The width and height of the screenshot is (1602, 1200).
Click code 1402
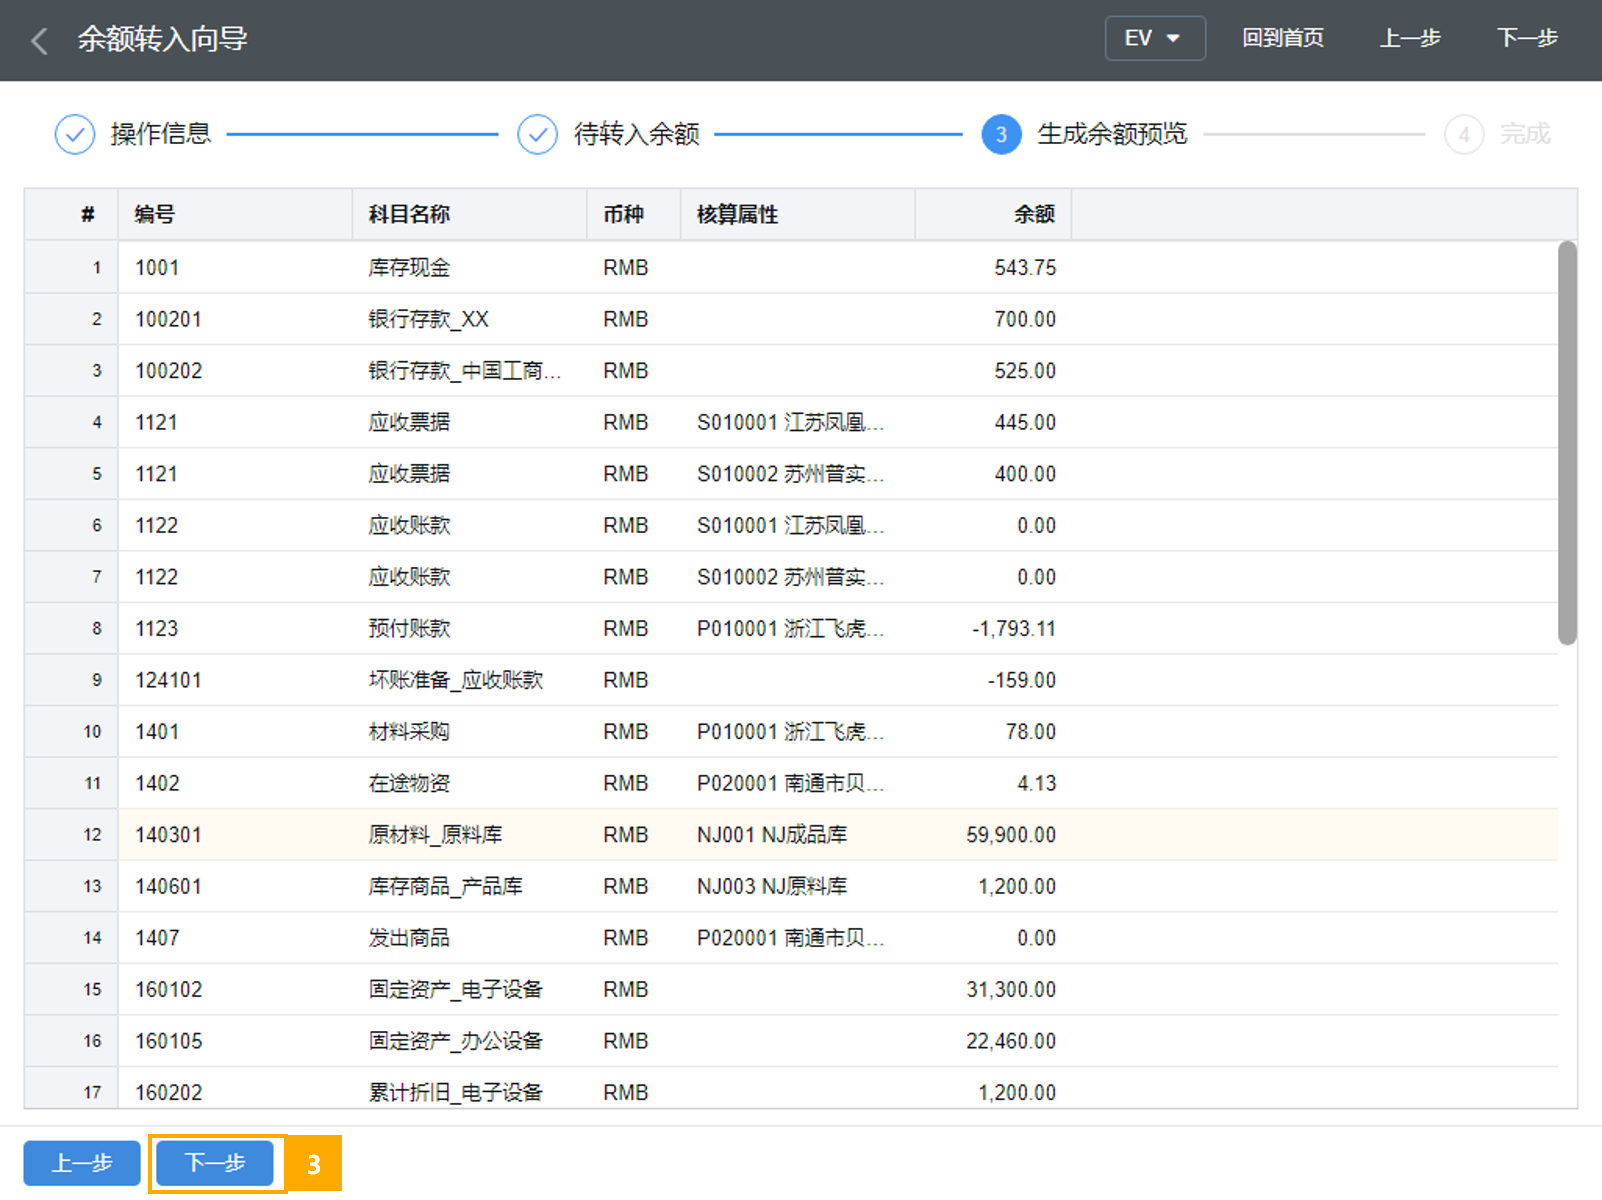(x=157, y=783)
